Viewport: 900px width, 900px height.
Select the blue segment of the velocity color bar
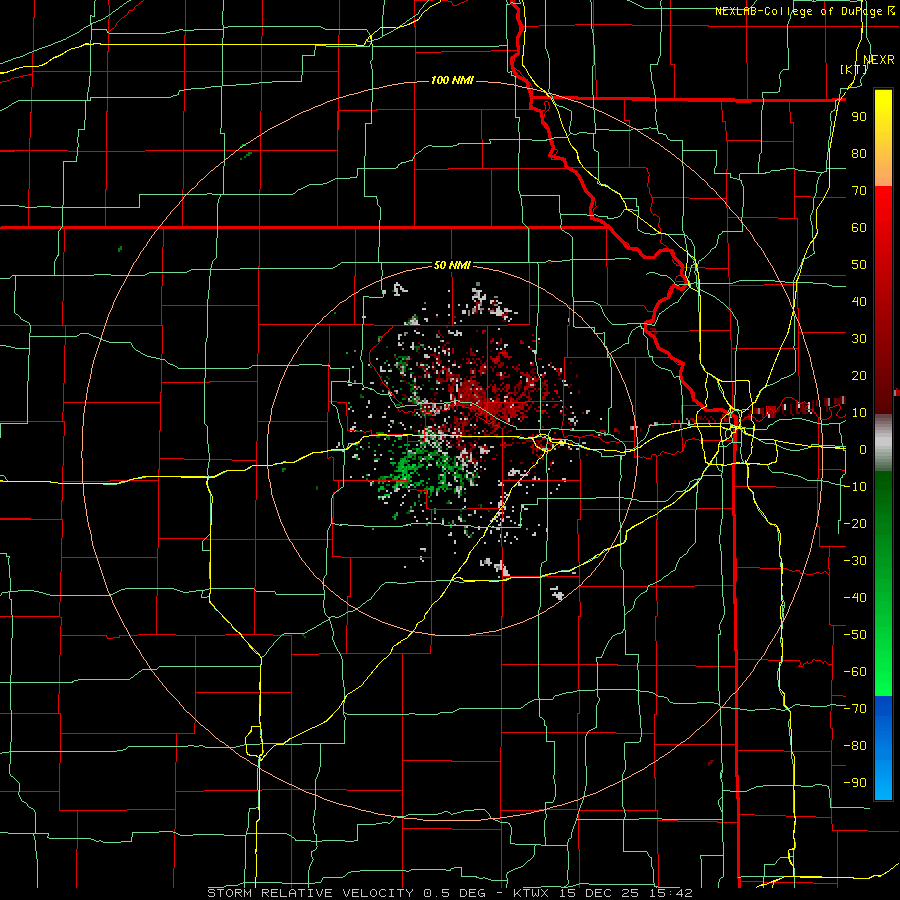[883, 748]
